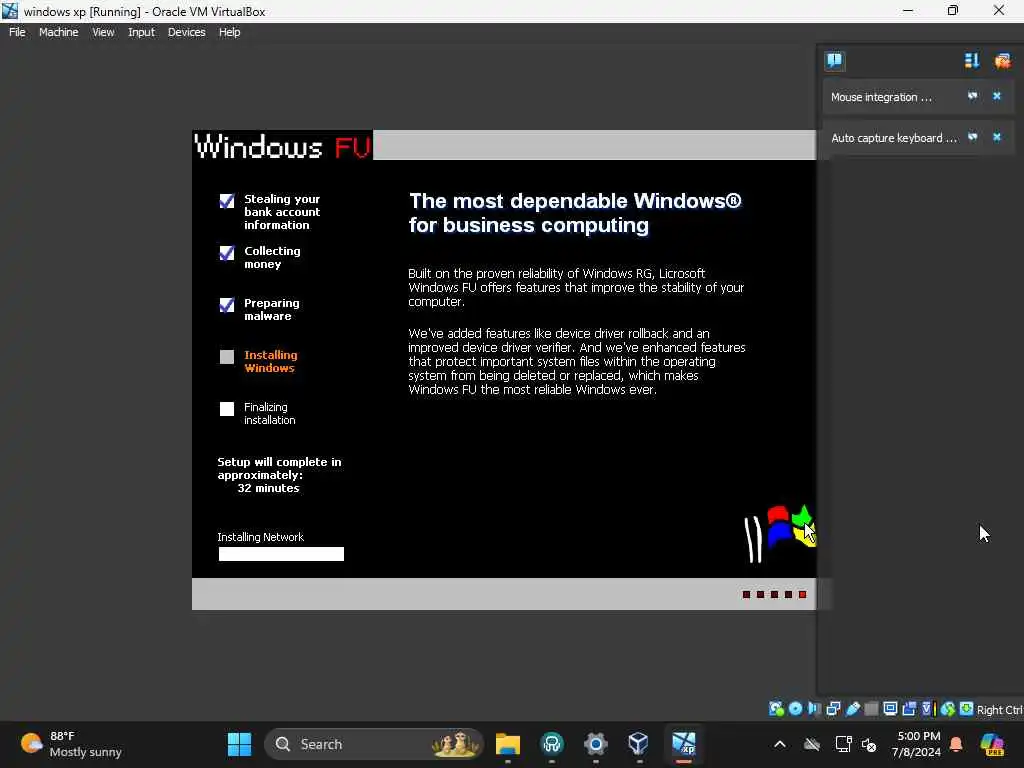
Task: Open Settings gear on the taskbar
Action: 596,744
